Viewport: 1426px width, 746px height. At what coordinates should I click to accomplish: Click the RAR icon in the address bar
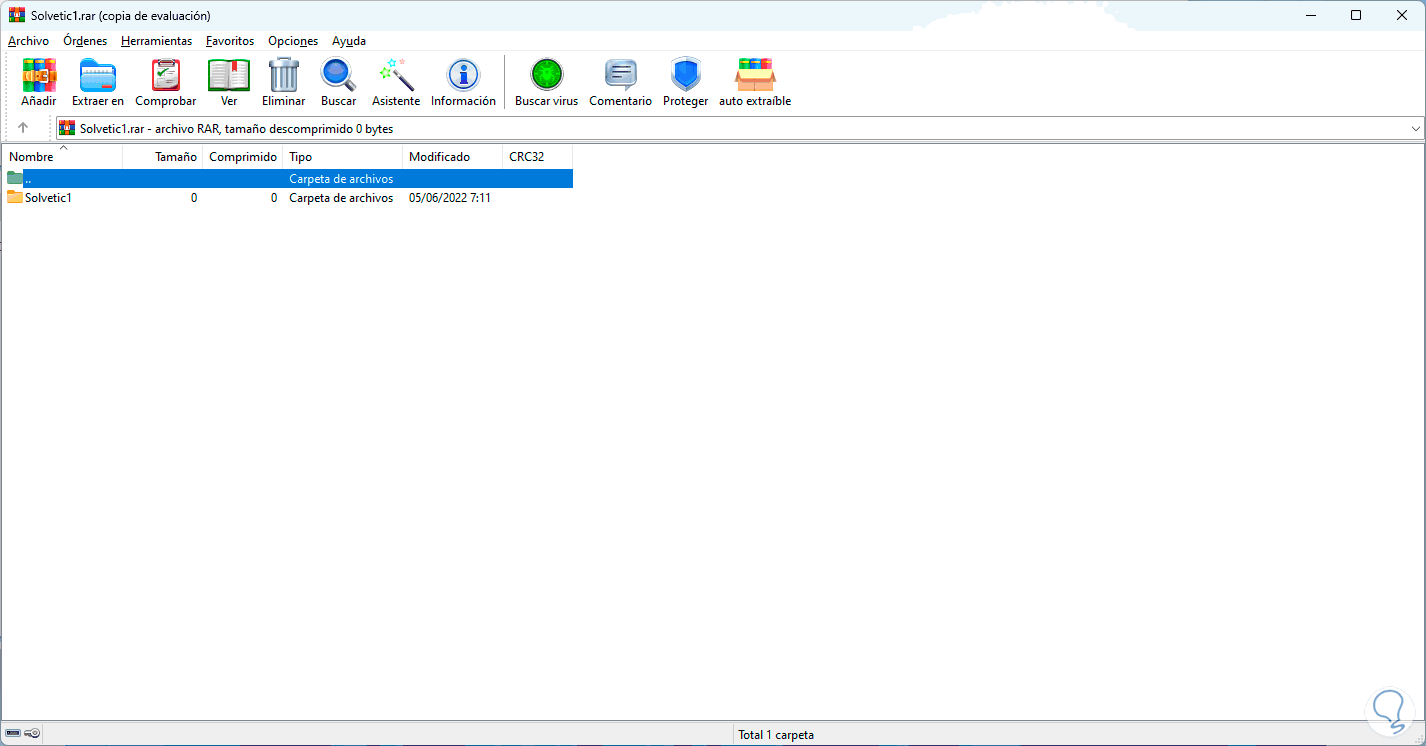[x=67, y=128]
